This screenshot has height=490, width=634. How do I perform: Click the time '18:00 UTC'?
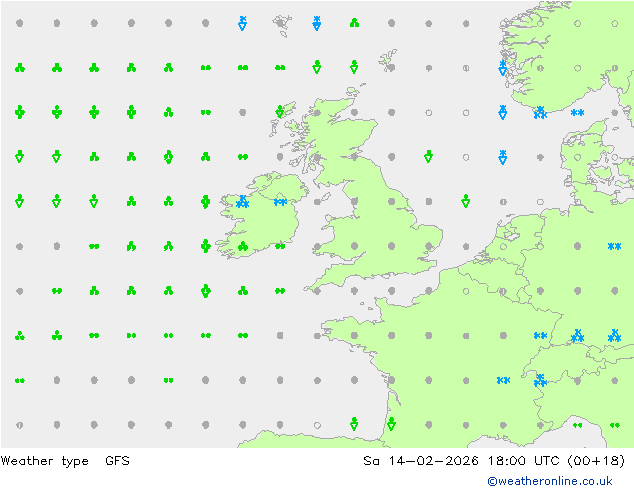click(x=524, y=460)
